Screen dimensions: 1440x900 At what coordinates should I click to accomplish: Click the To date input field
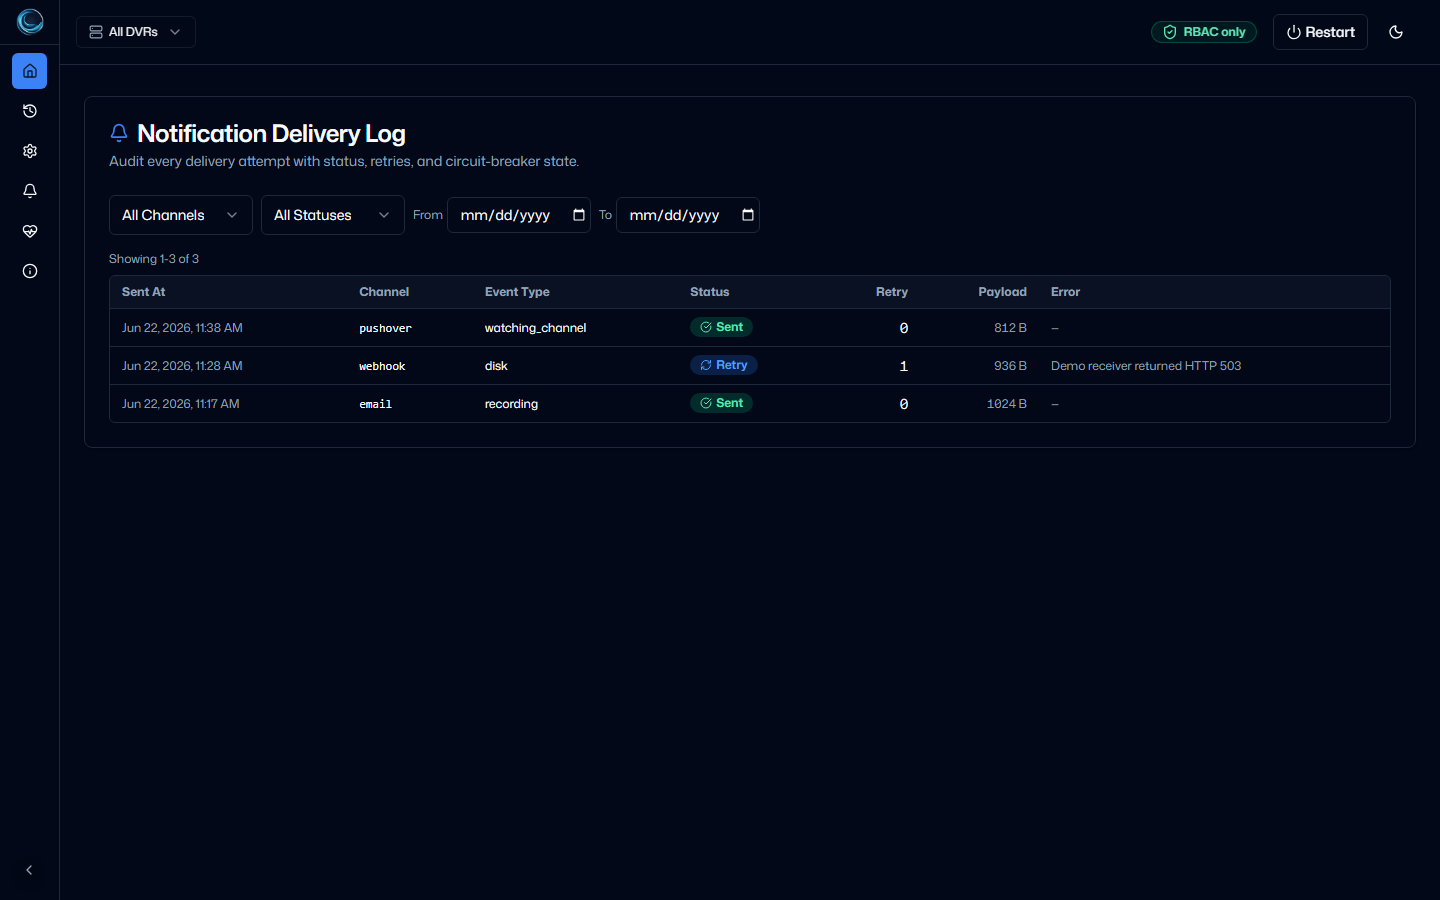pos(688,215)
